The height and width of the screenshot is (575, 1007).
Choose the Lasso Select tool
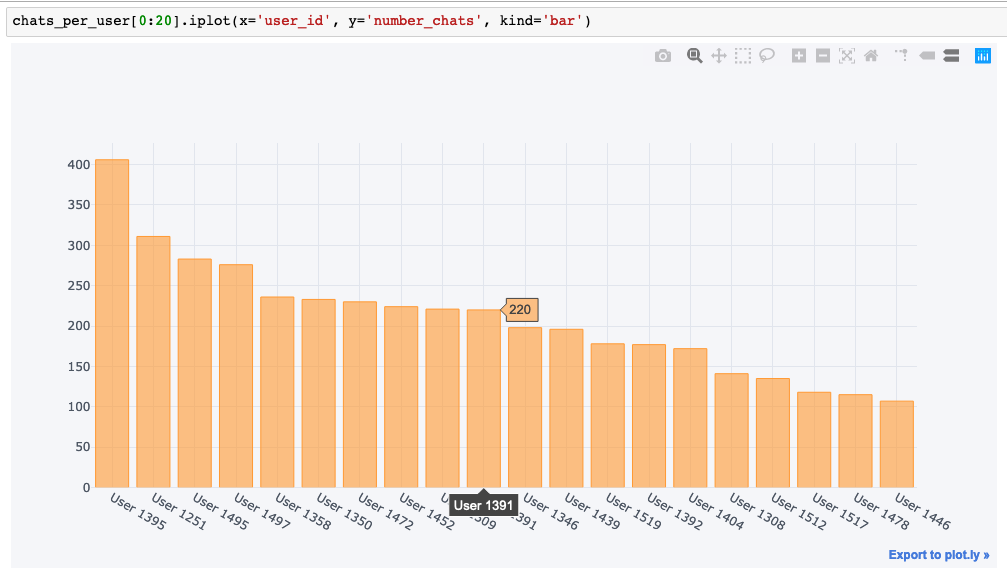tap(767, 56)
